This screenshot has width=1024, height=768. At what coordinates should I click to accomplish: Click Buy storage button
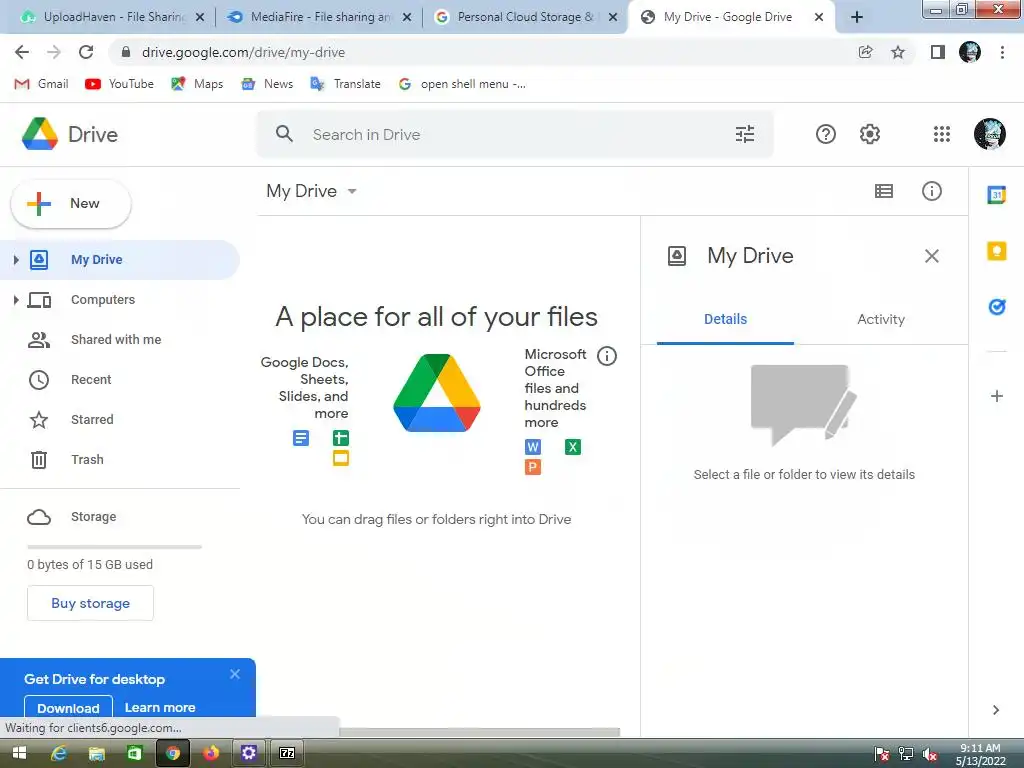click(90, 603)
